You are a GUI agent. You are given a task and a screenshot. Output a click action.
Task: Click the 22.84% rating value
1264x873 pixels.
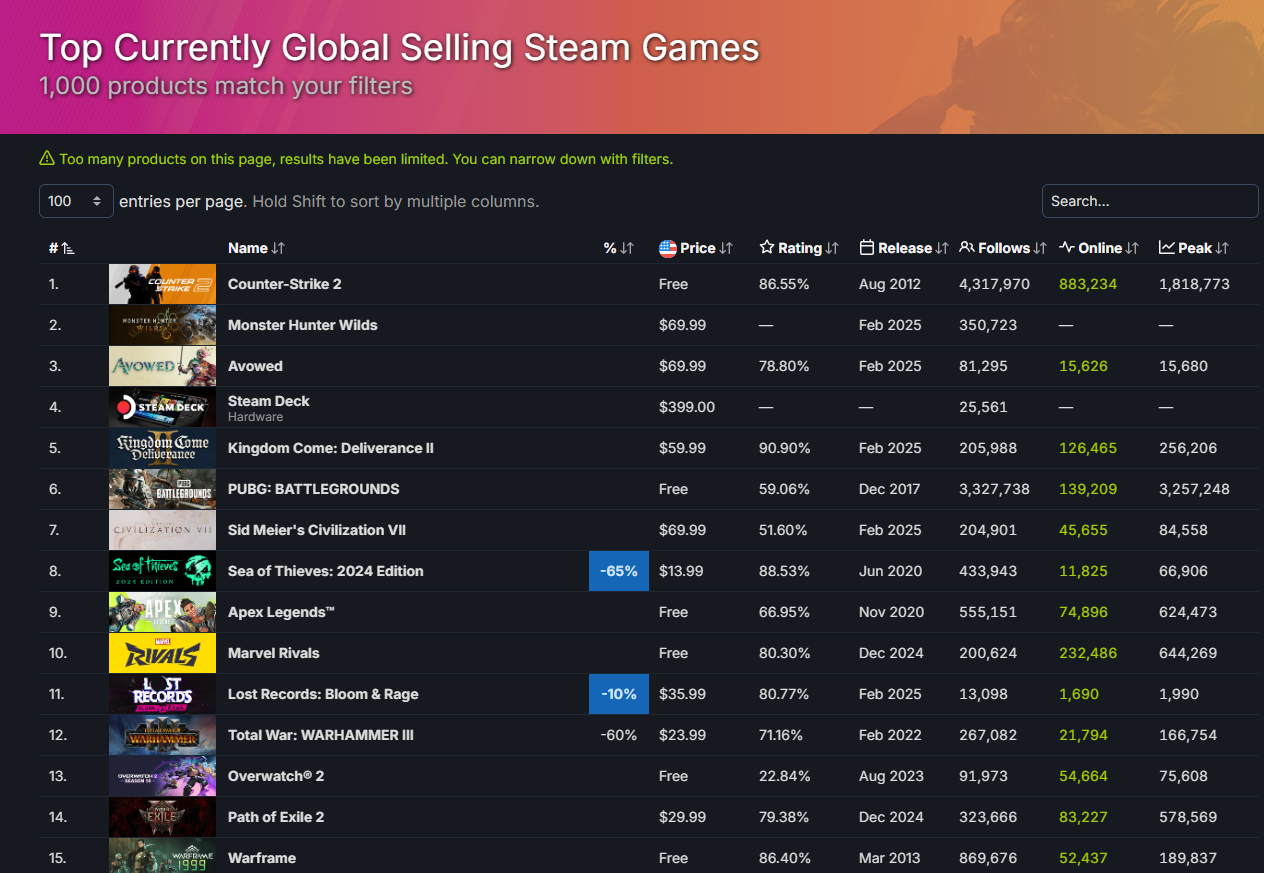(784, 776)
